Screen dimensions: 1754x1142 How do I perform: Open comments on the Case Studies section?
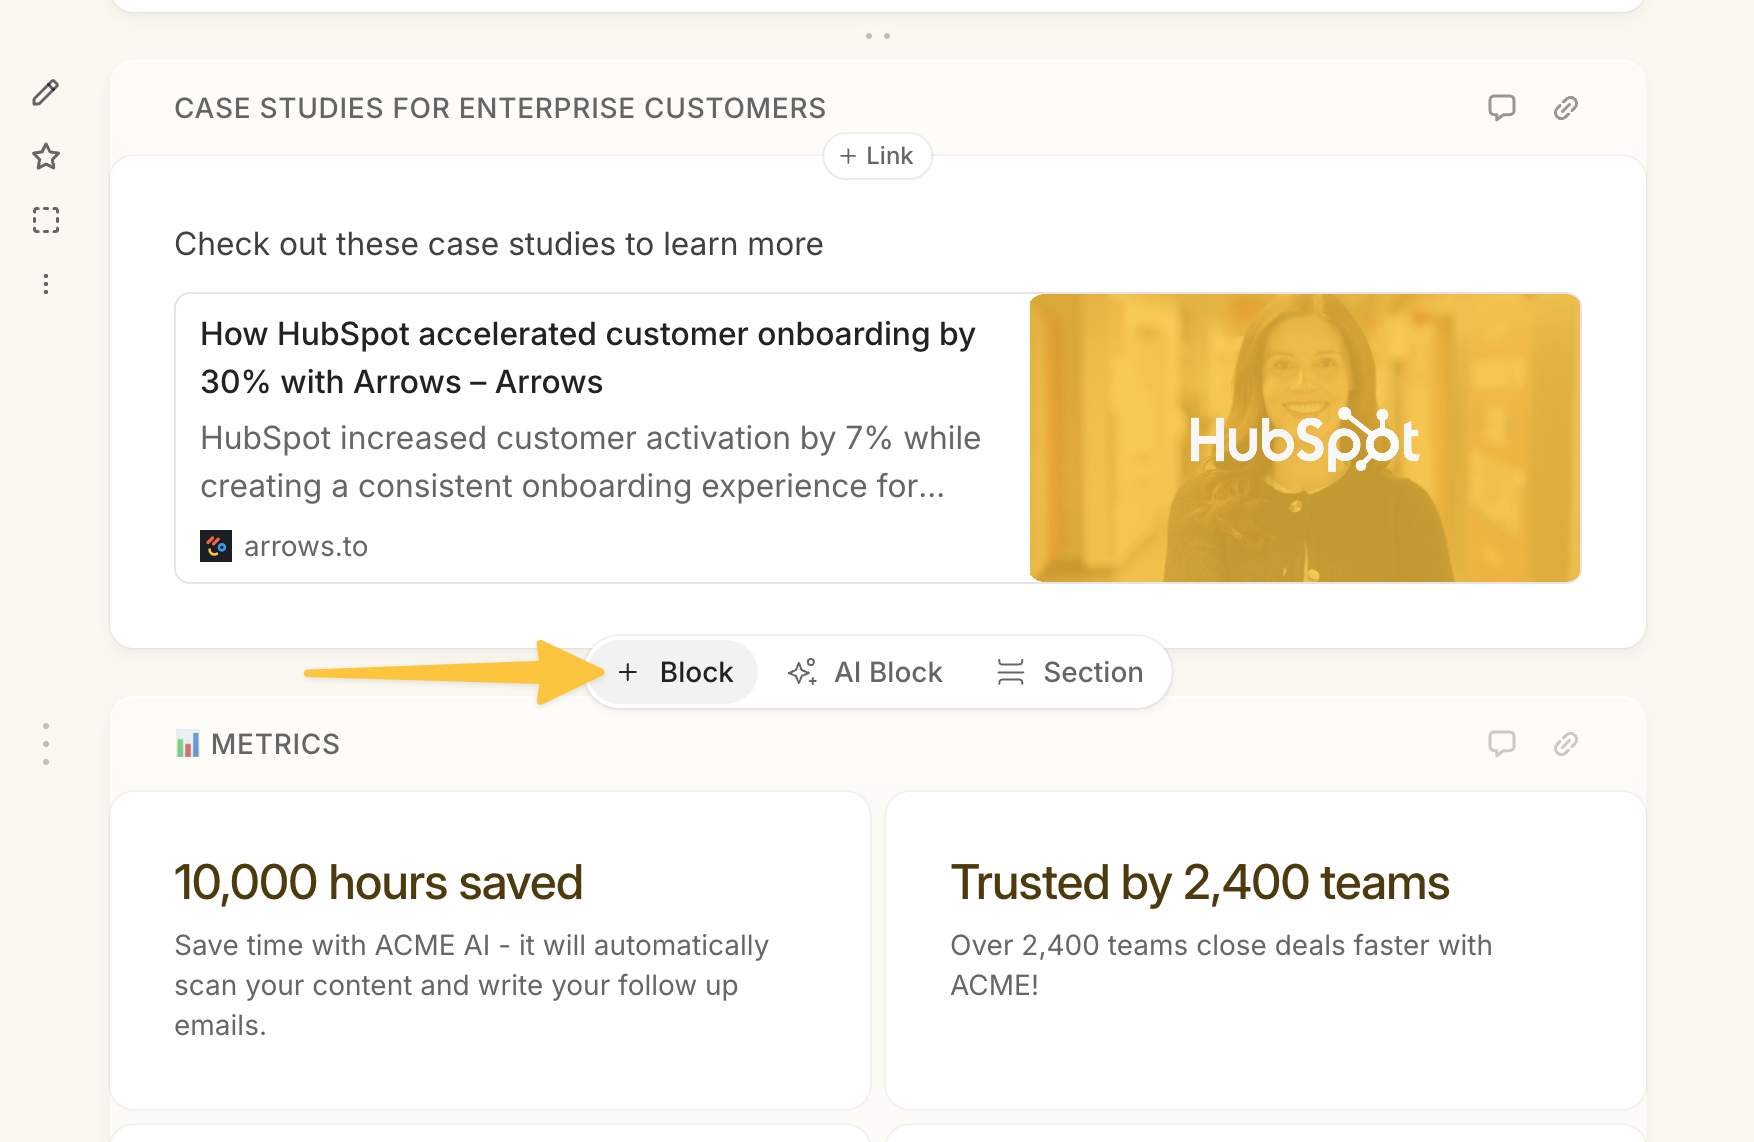coord(1501,108)
